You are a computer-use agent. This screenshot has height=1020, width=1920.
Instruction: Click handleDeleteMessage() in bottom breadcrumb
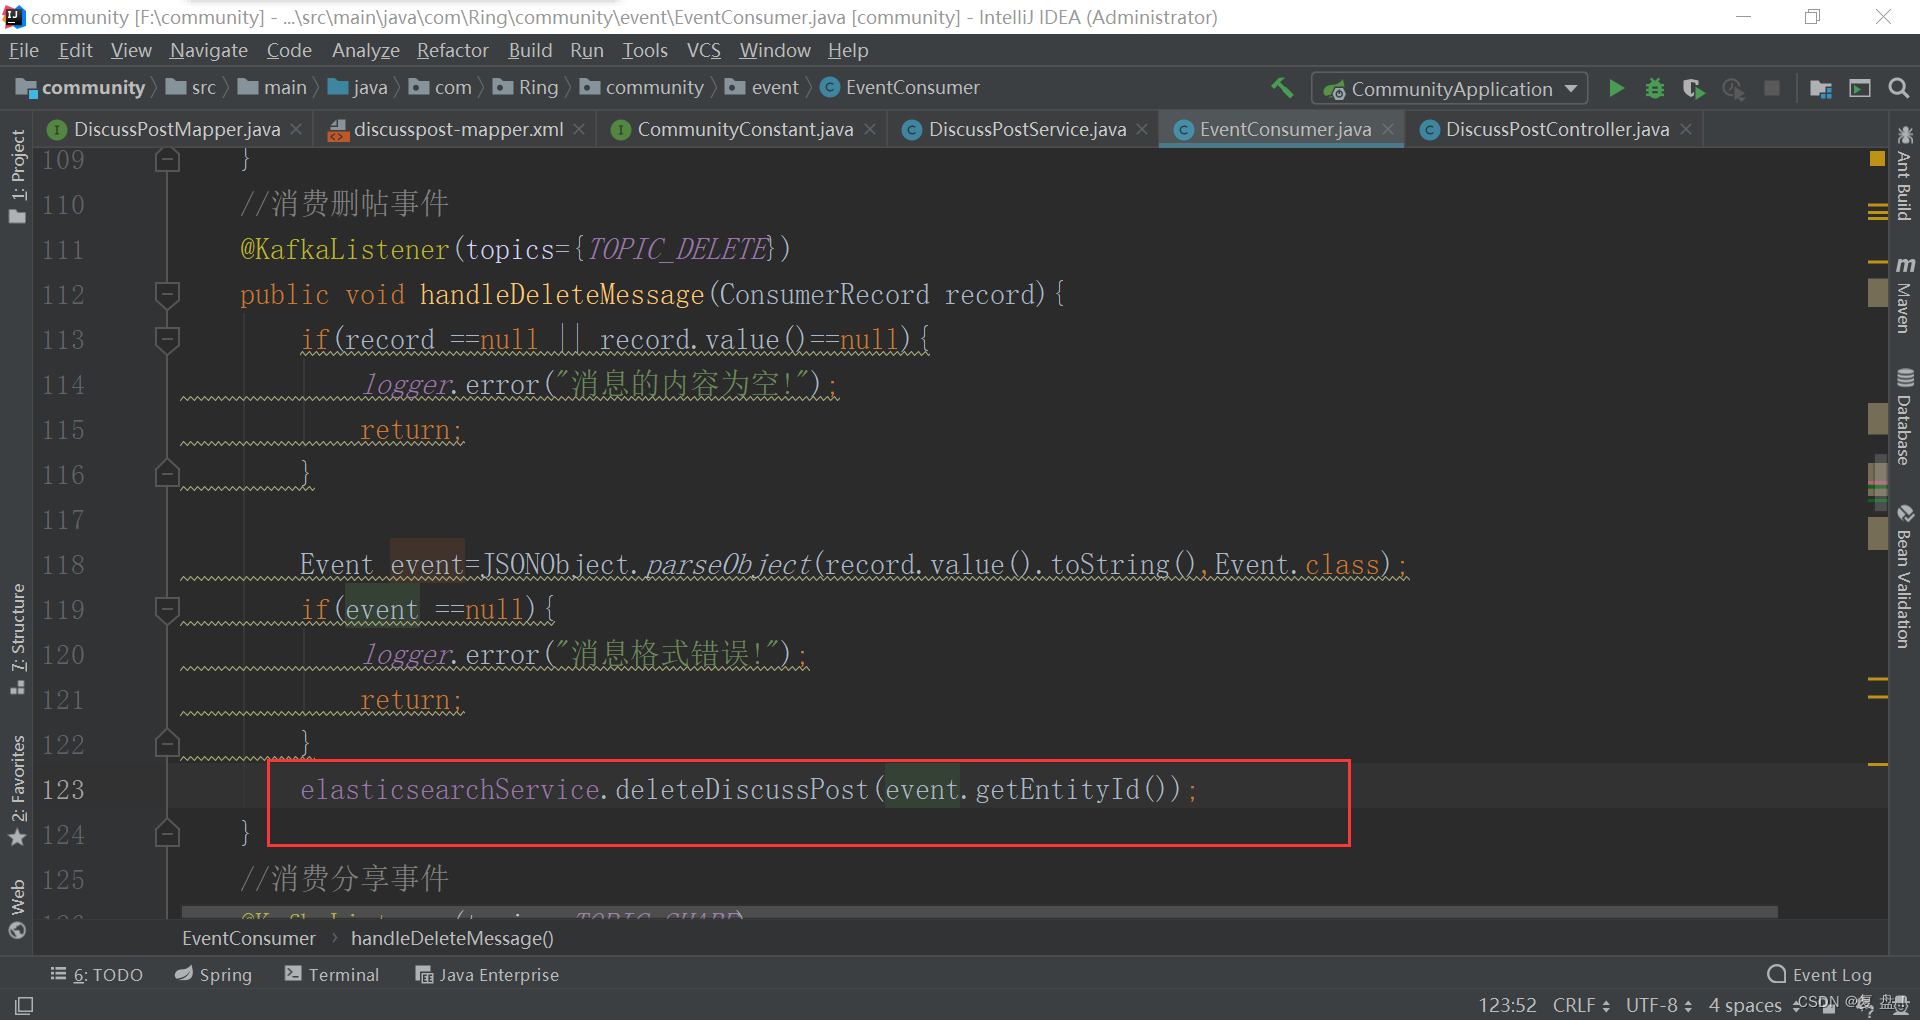(452, 938)
